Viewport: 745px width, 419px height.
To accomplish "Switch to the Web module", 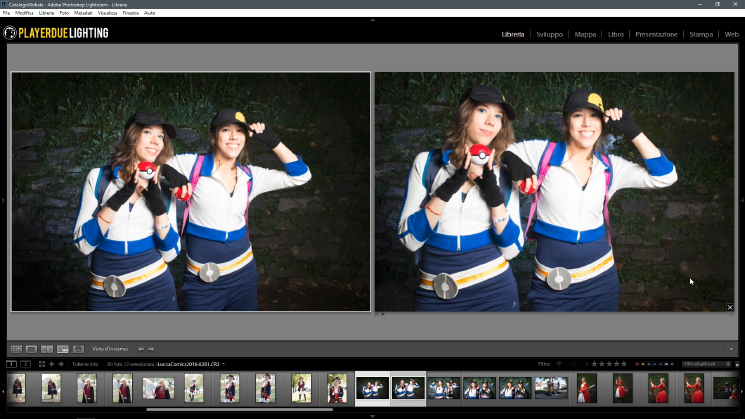I will coord(732,34).
